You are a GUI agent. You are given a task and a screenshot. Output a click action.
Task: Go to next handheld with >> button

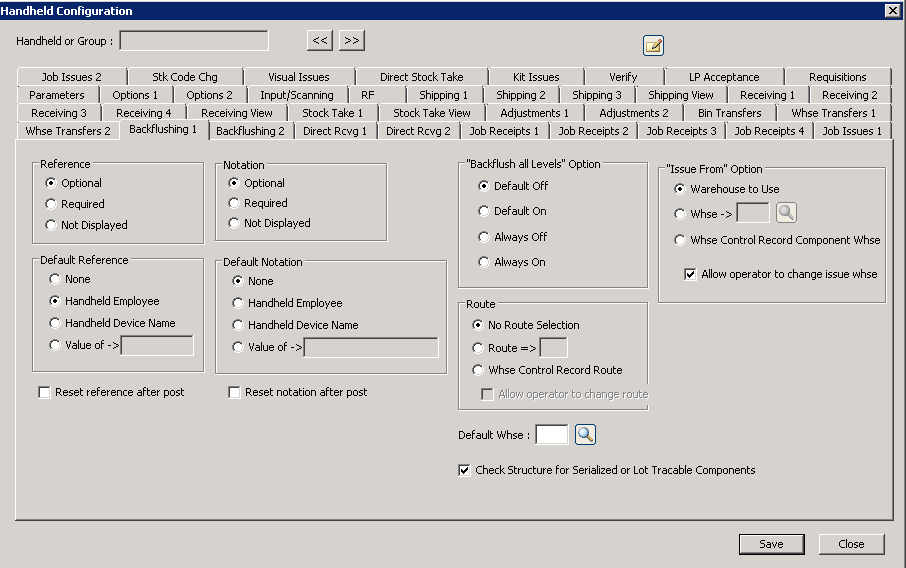click(351, 41)
